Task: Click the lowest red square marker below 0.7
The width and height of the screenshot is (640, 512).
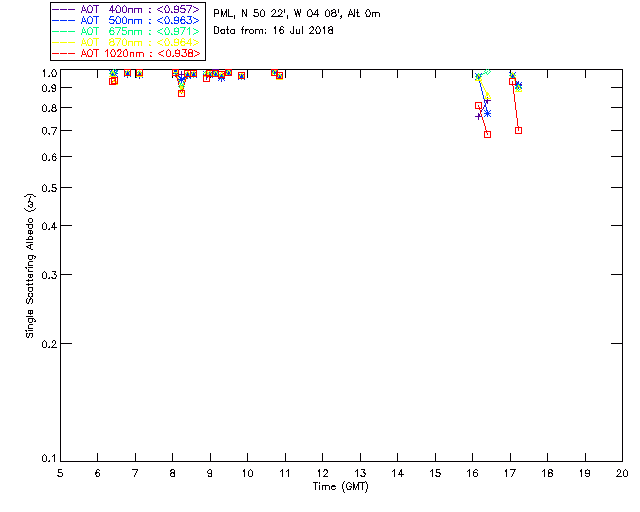Action: 487,134
